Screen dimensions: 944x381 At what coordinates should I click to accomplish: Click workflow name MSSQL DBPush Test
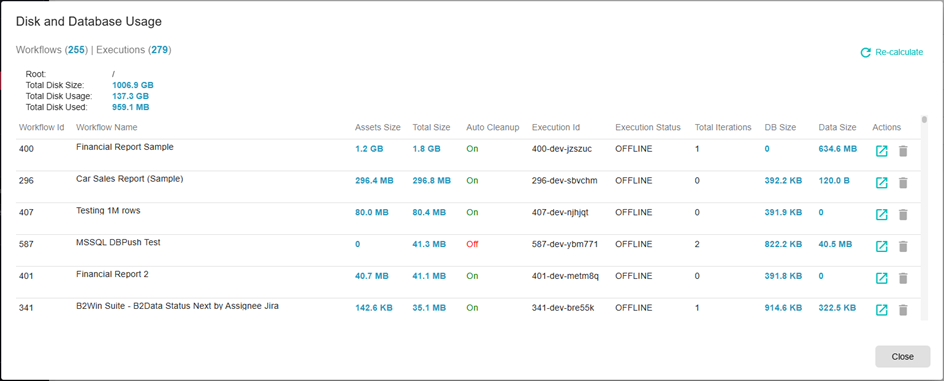click(x=118, y=242)
